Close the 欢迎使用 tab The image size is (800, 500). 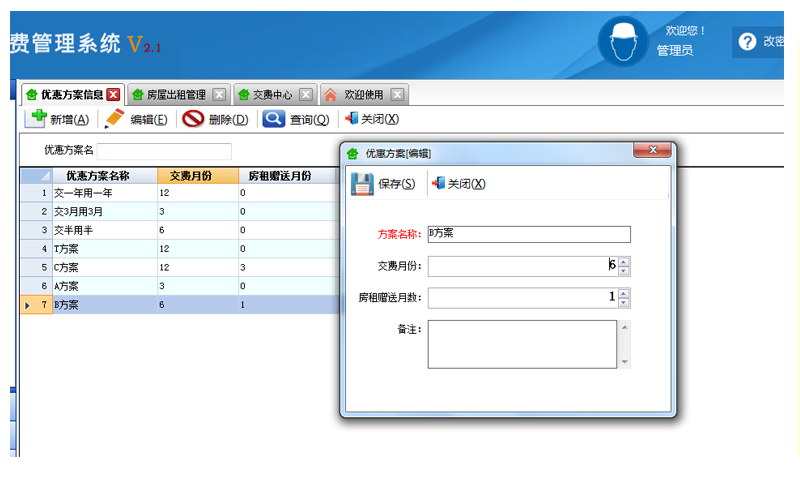[398, 95]
